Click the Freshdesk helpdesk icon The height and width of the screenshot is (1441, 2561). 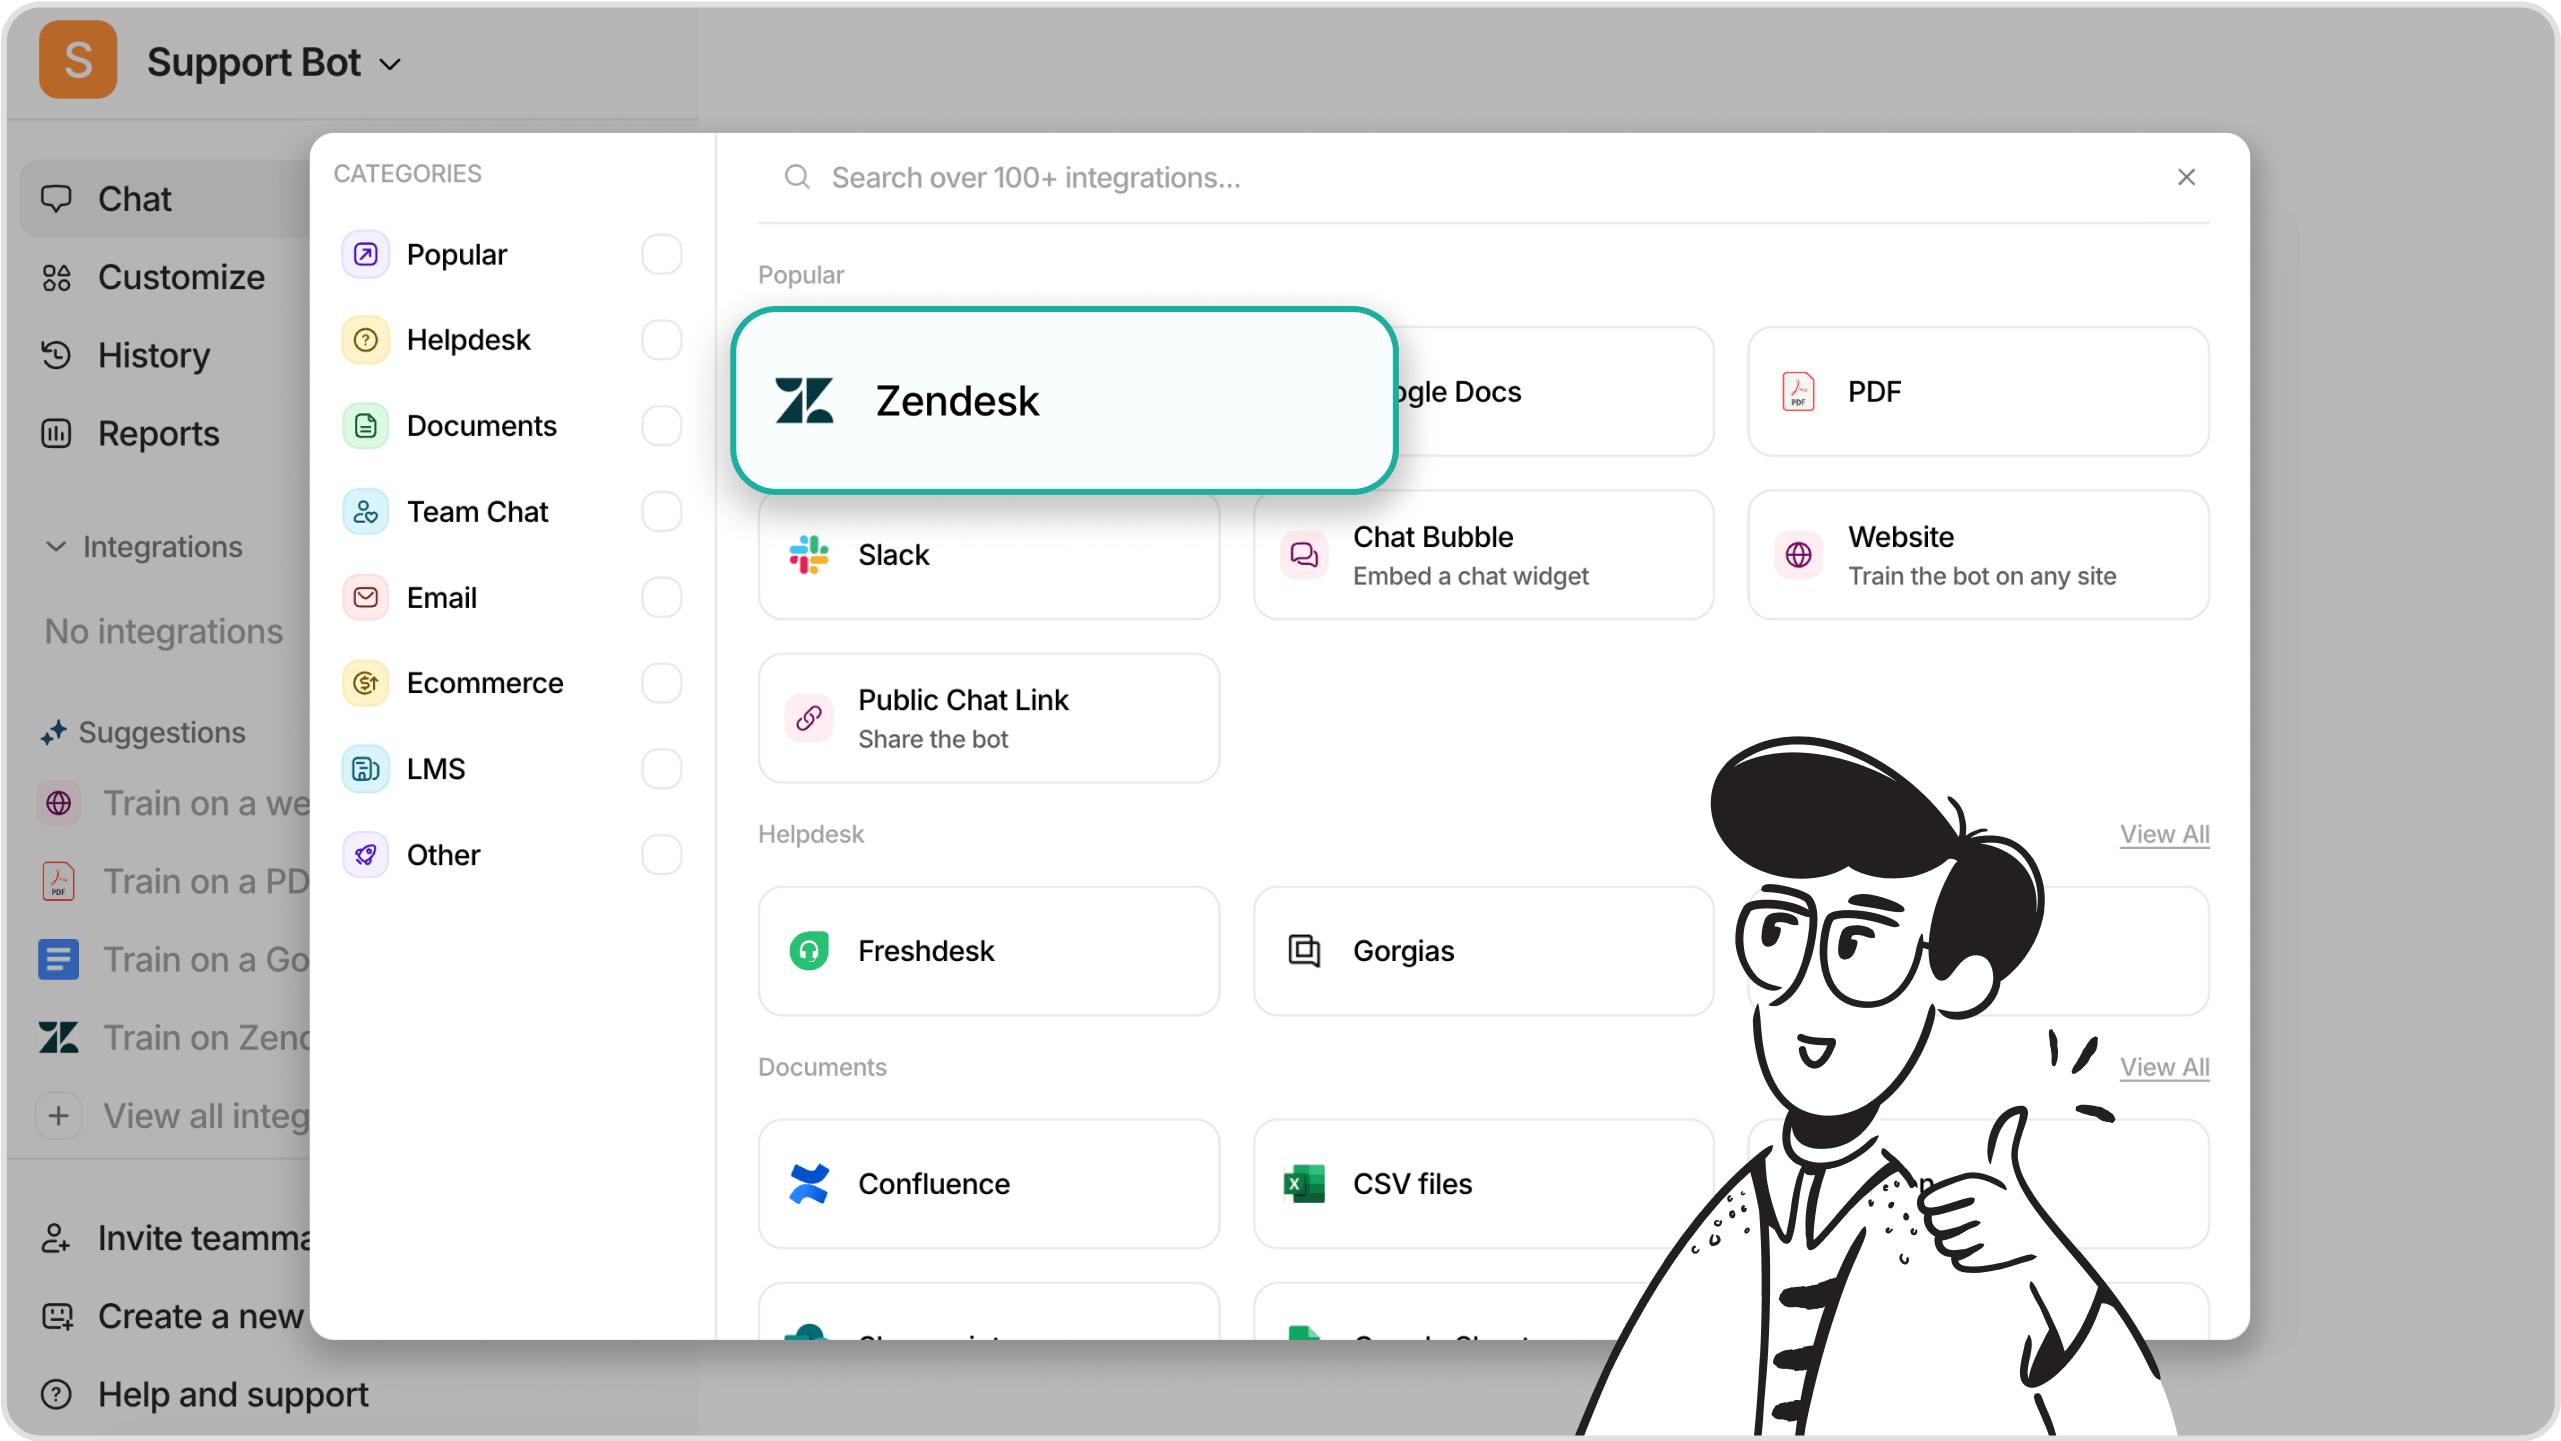pos(809,950)
